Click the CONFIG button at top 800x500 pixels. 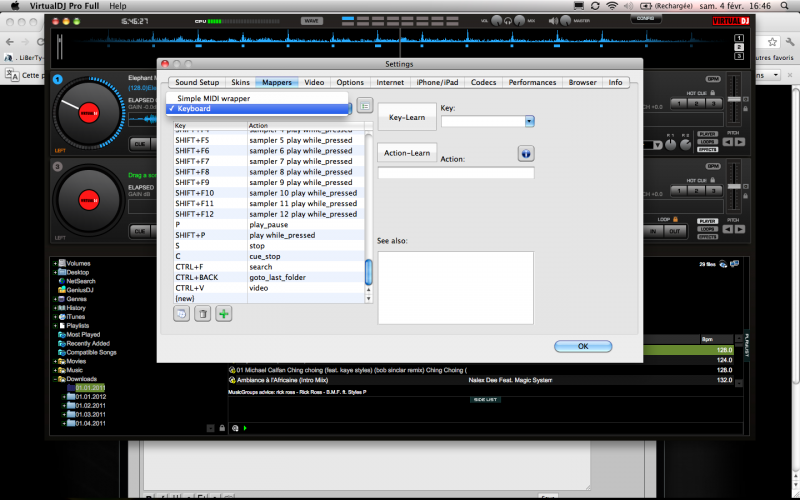pyautogui.click(x=647, y=18)
